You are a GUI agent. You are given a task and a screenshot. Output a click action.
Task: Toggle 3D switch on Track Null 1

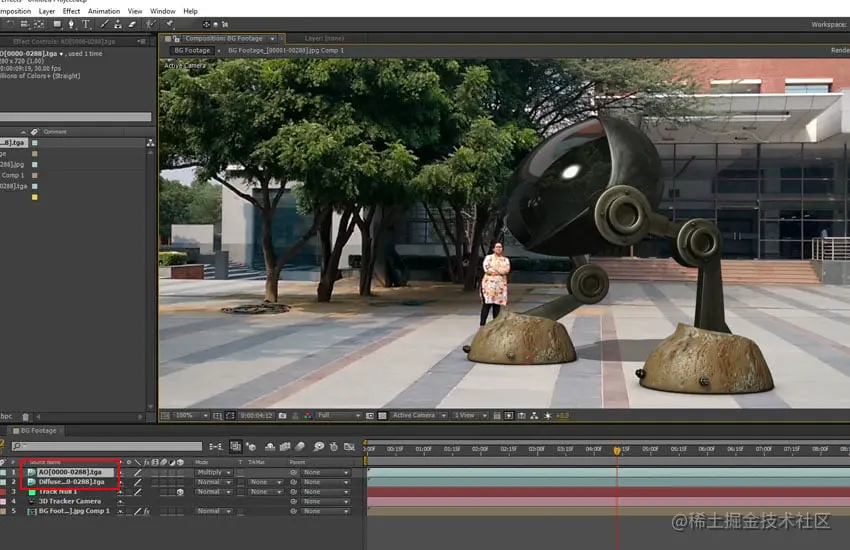pos(181,492)
